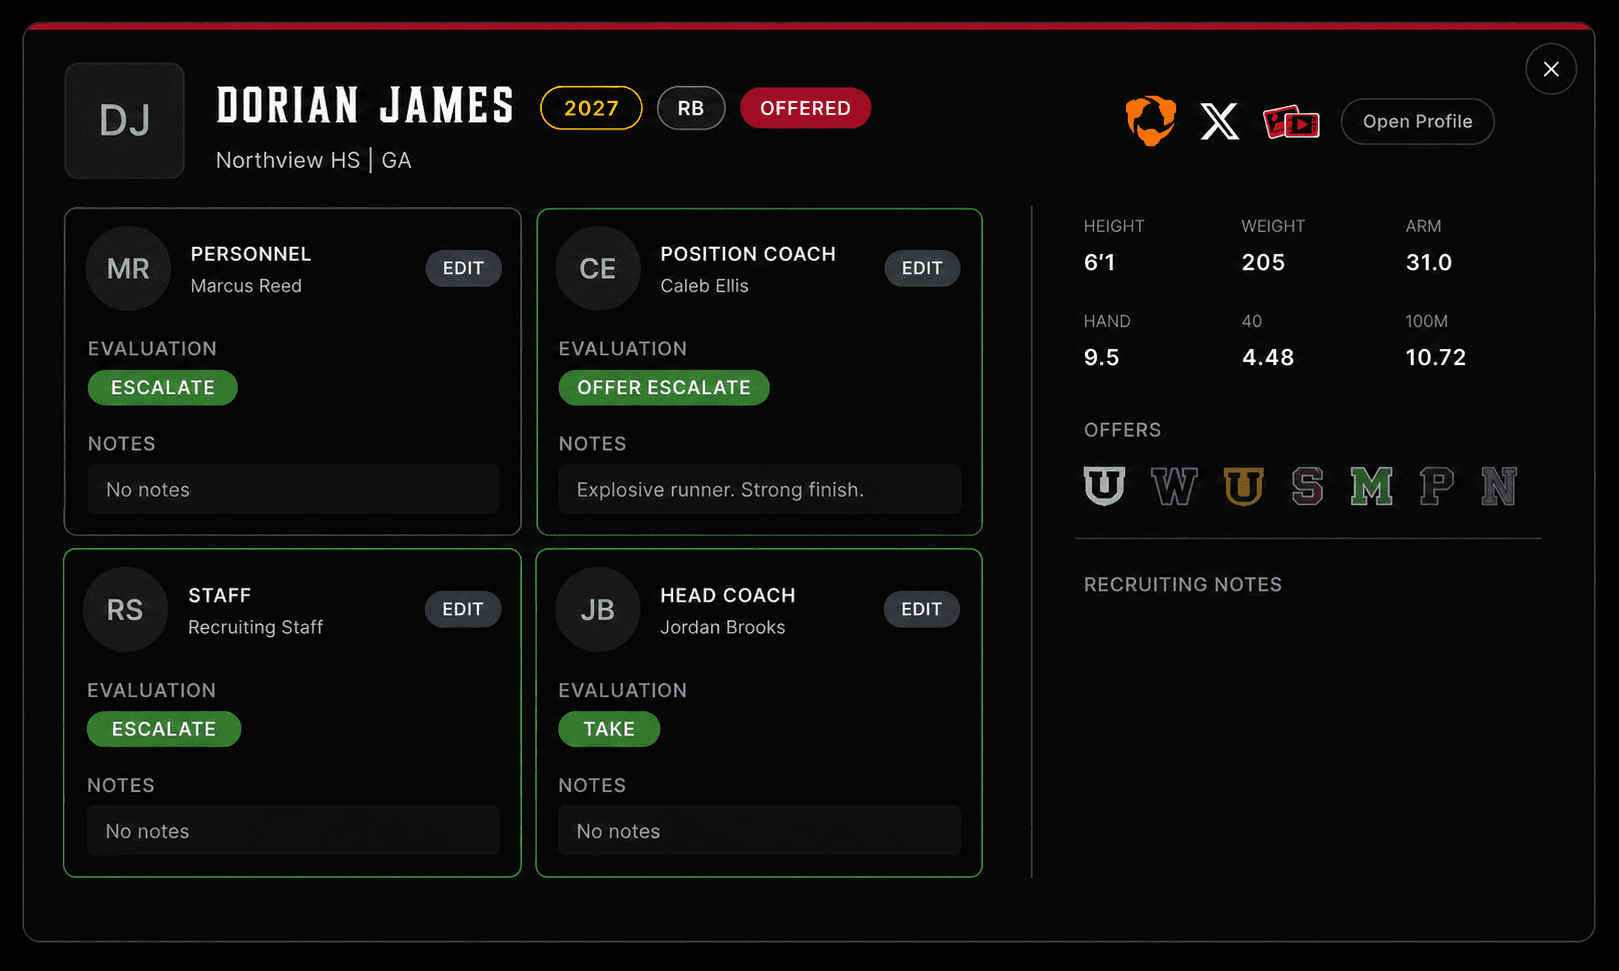Click the white U school offer logo

pyautogui.click(x=1104, y=486)
